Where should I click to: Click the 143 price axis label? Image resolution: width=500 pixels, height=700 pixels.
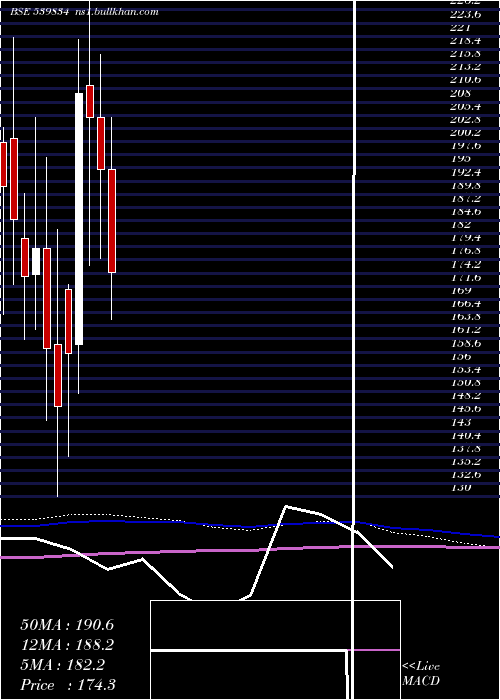[x=461, y=422]
